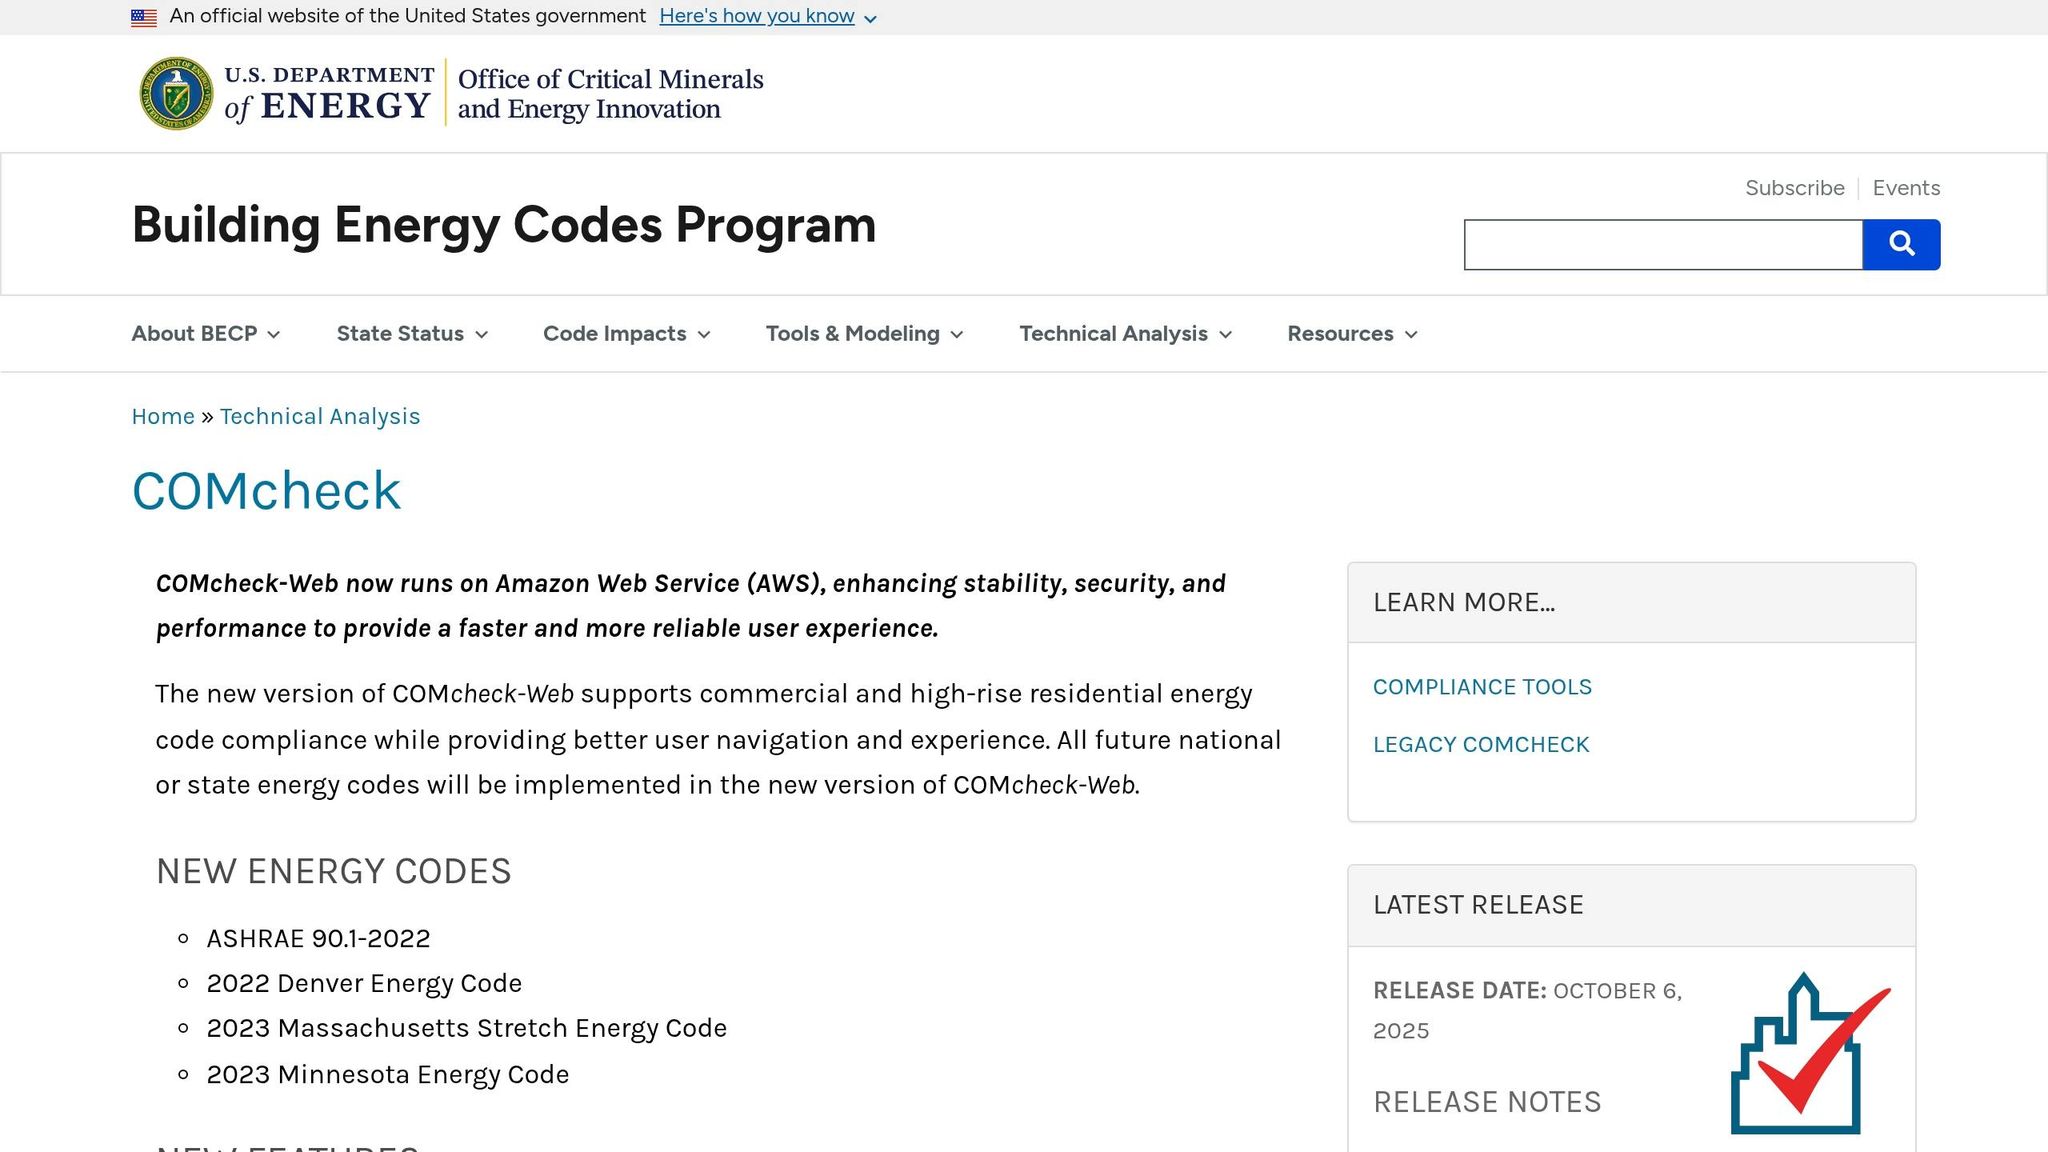Go to Home breadcrumb link
The height and width of the screenshot is (1152, 2048).
pos(163,416)
